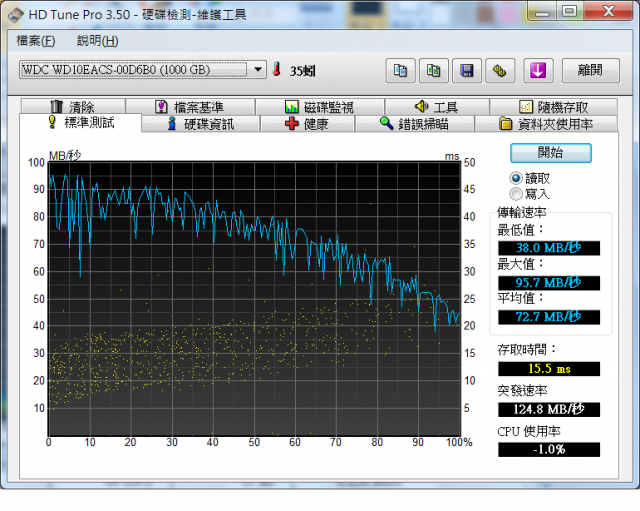Click the burst rate value 124.8 MB/秒
The width and height of the screenshot is (640, 511).
tap(549, 409)
